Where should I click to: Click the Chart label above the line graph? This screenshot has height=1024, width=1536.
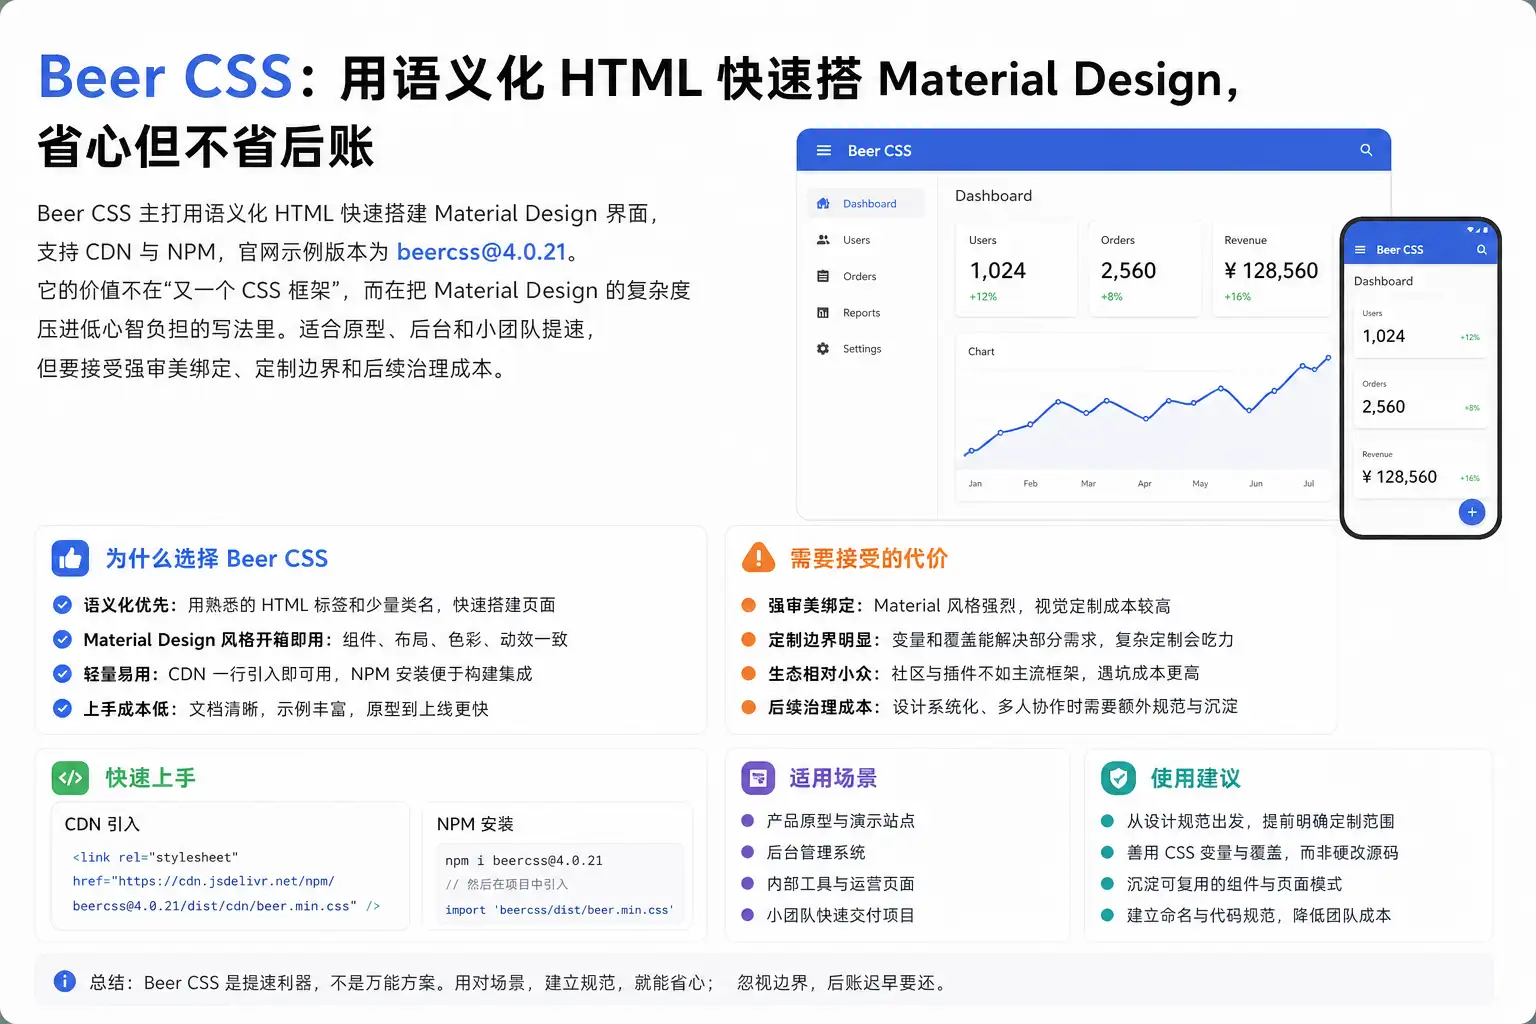981,352
